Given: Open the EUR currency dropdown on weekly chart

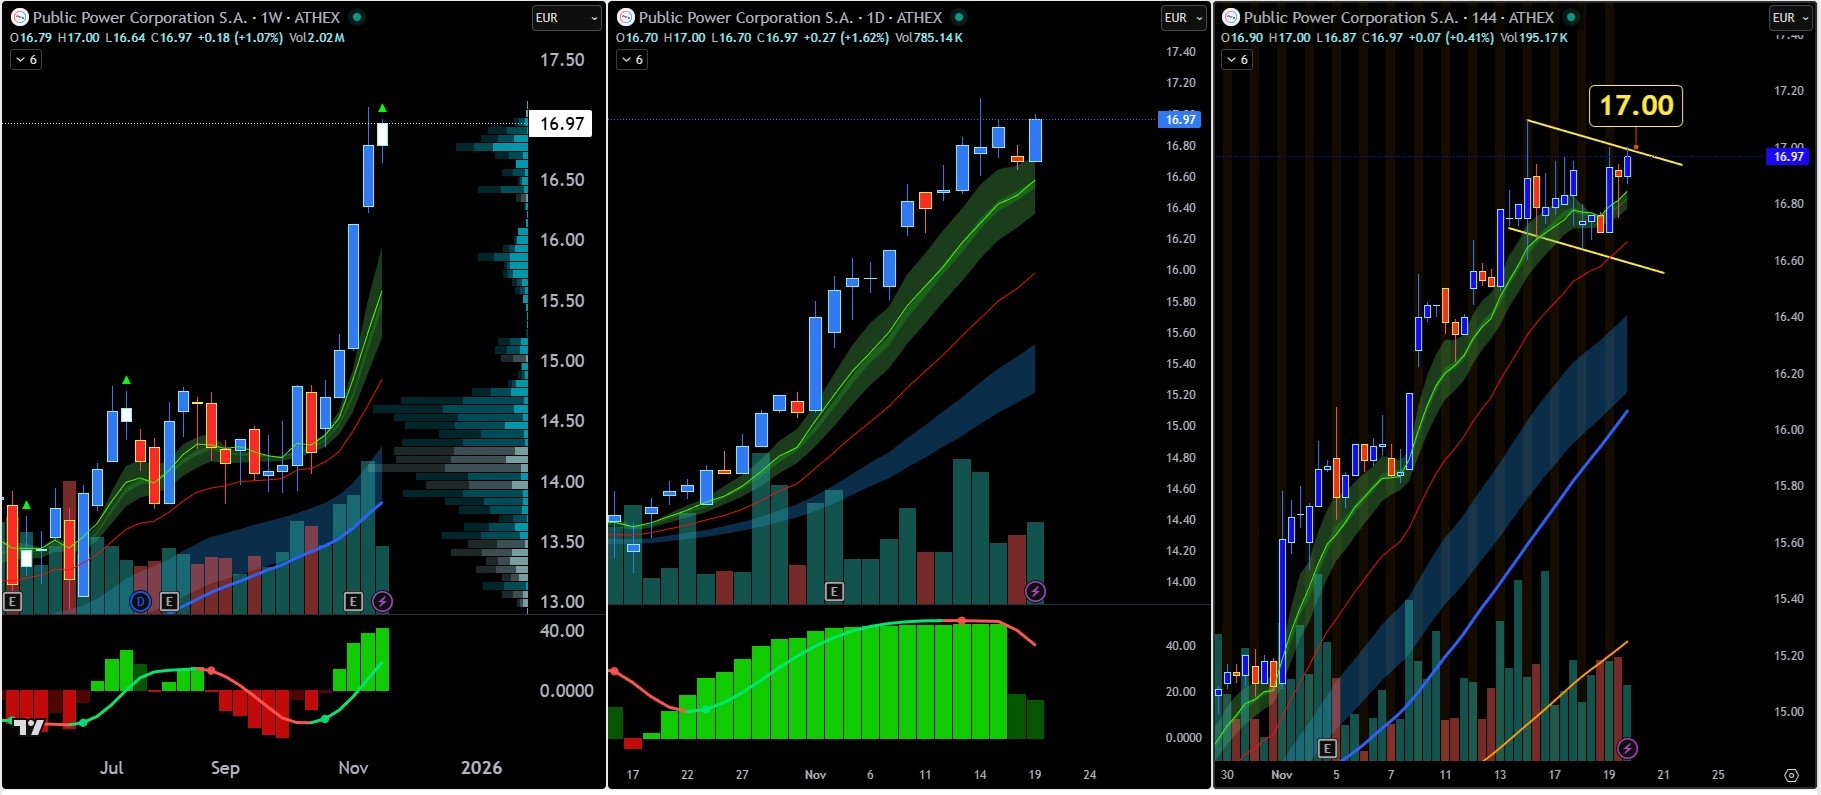Looking at the screenshot, I should point(566,17).
